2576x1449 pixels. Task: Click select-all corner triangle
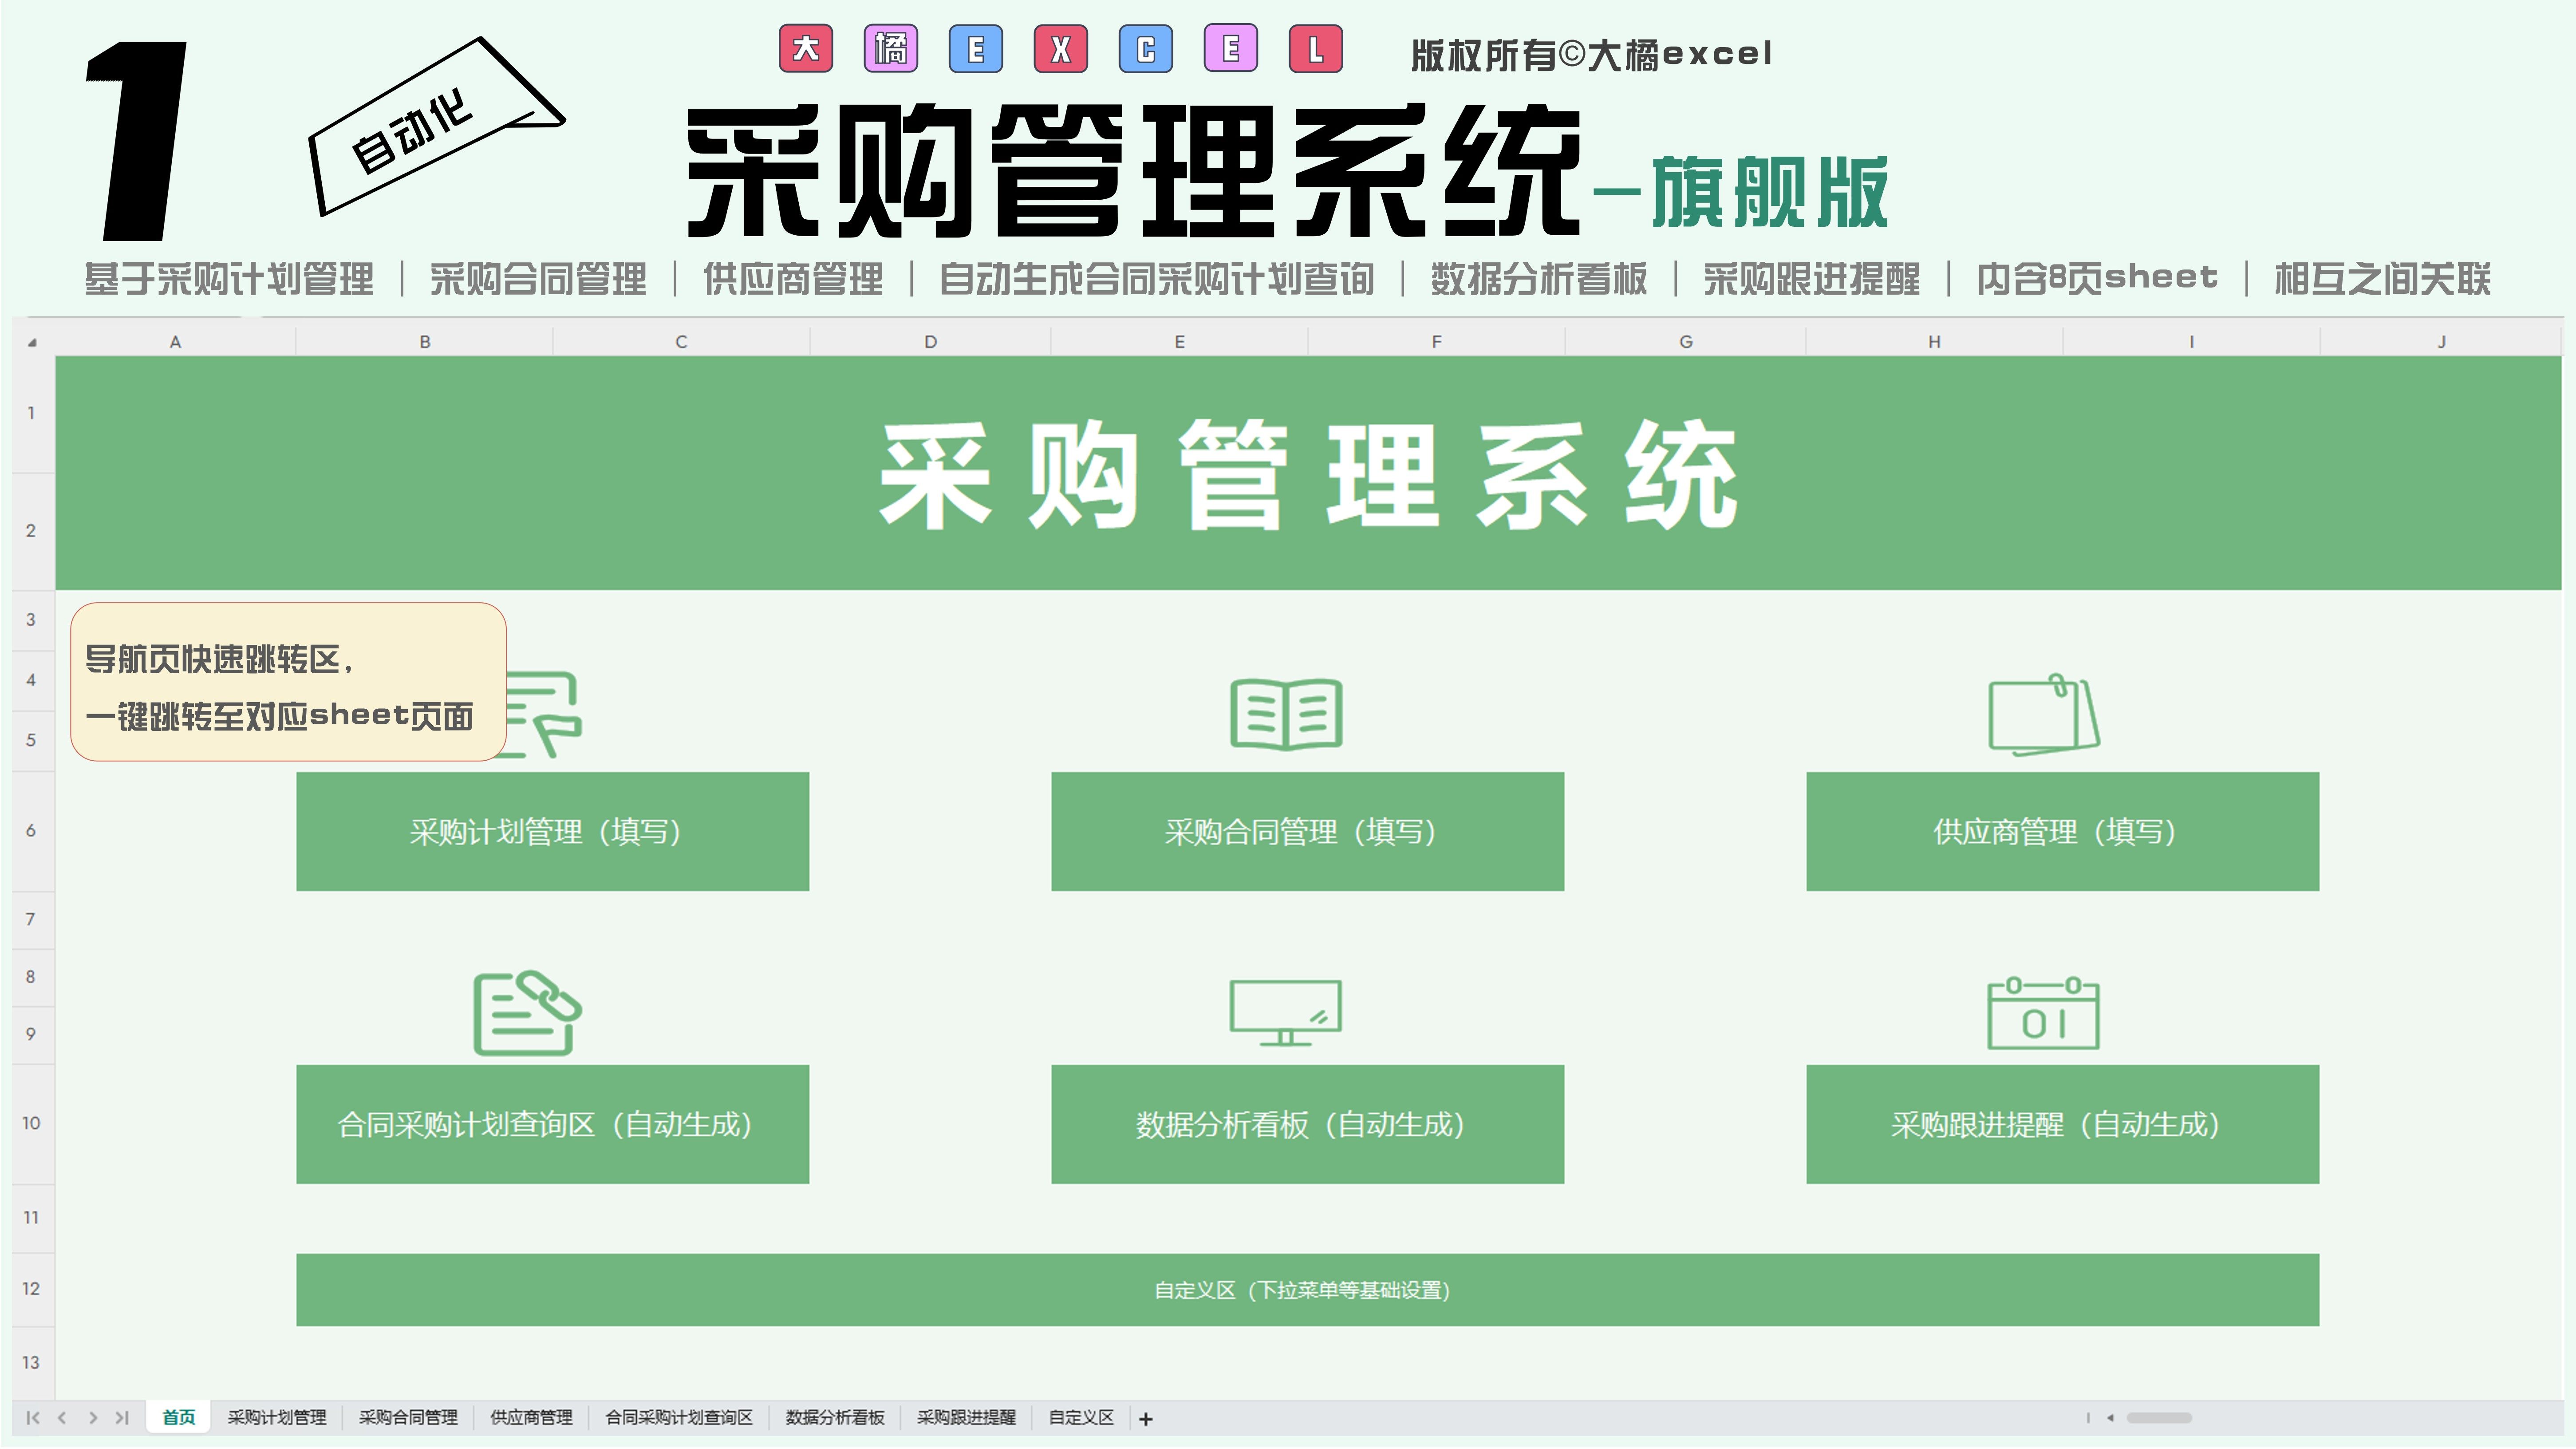[x=32, y=343]
